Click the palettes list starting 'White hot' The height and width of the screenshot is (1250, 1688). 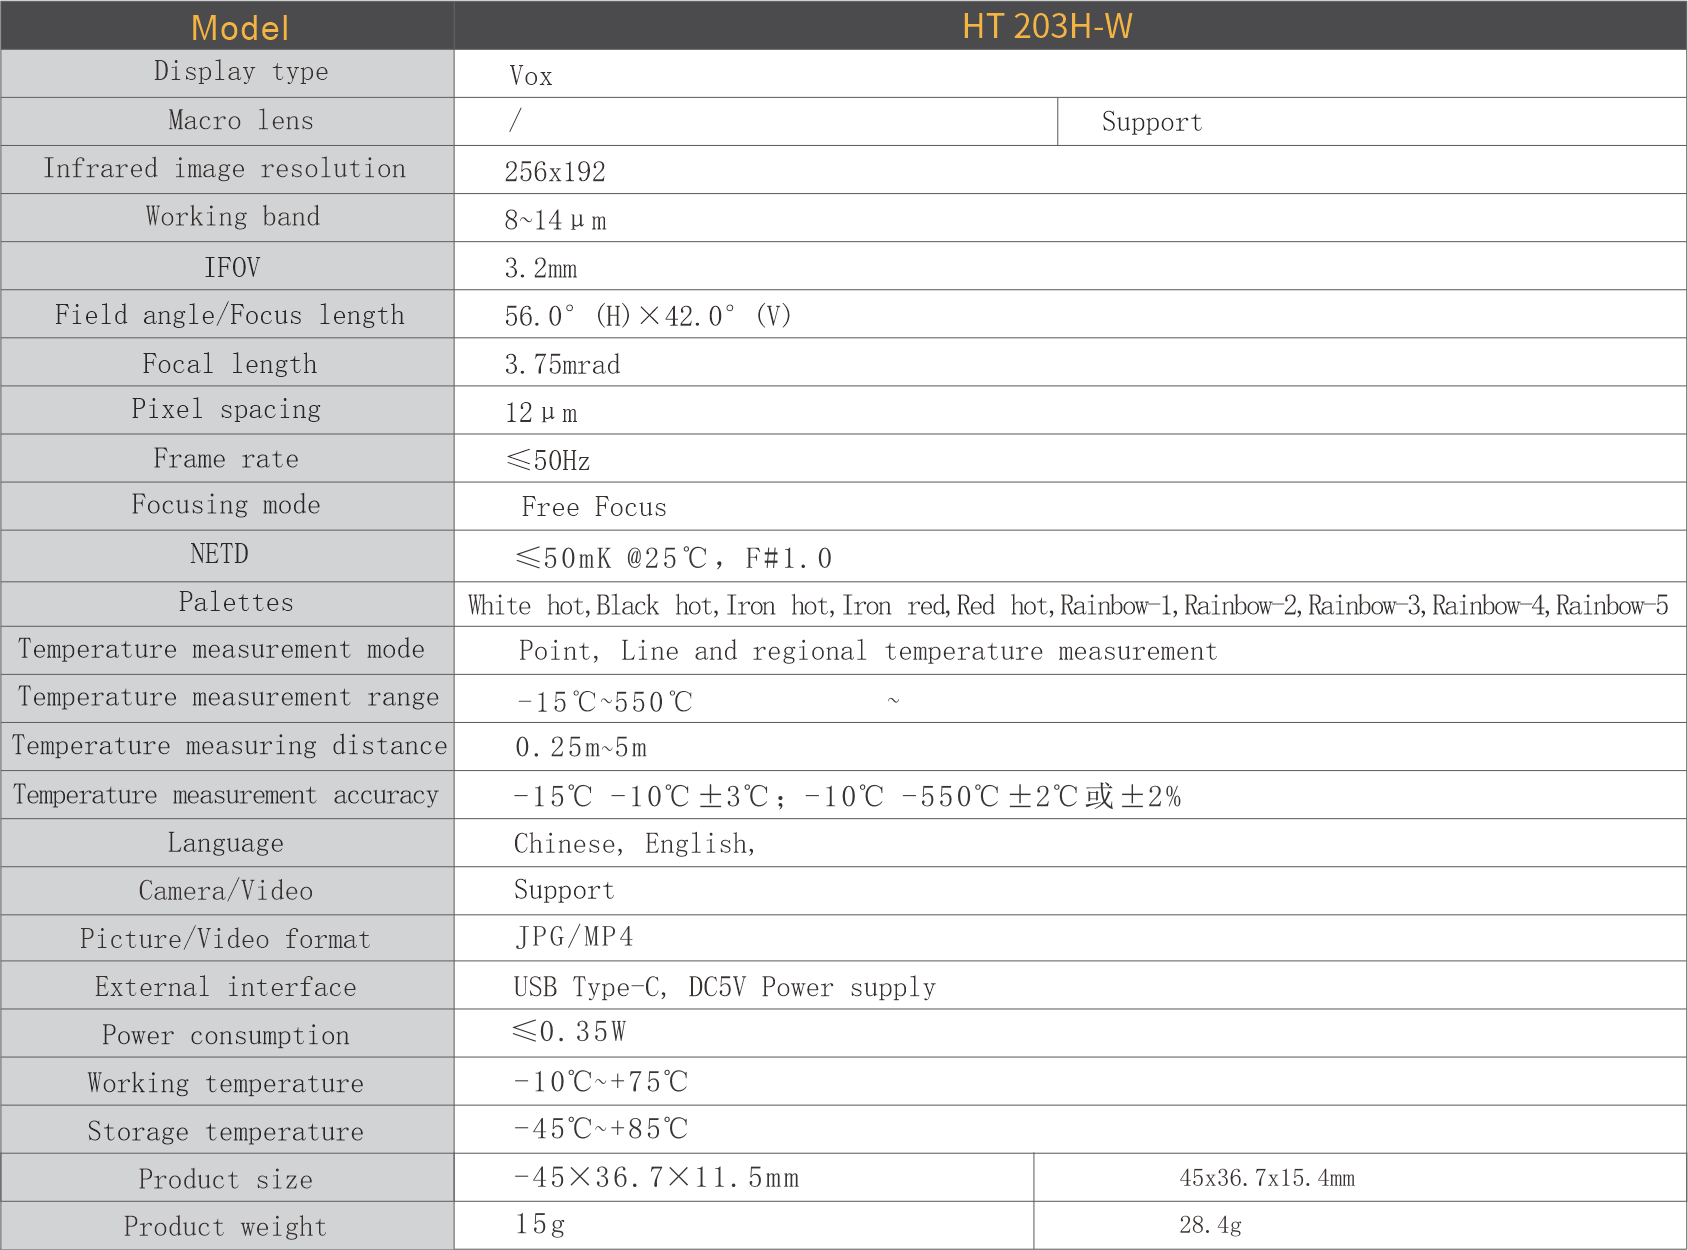(x=1068, y=606)
